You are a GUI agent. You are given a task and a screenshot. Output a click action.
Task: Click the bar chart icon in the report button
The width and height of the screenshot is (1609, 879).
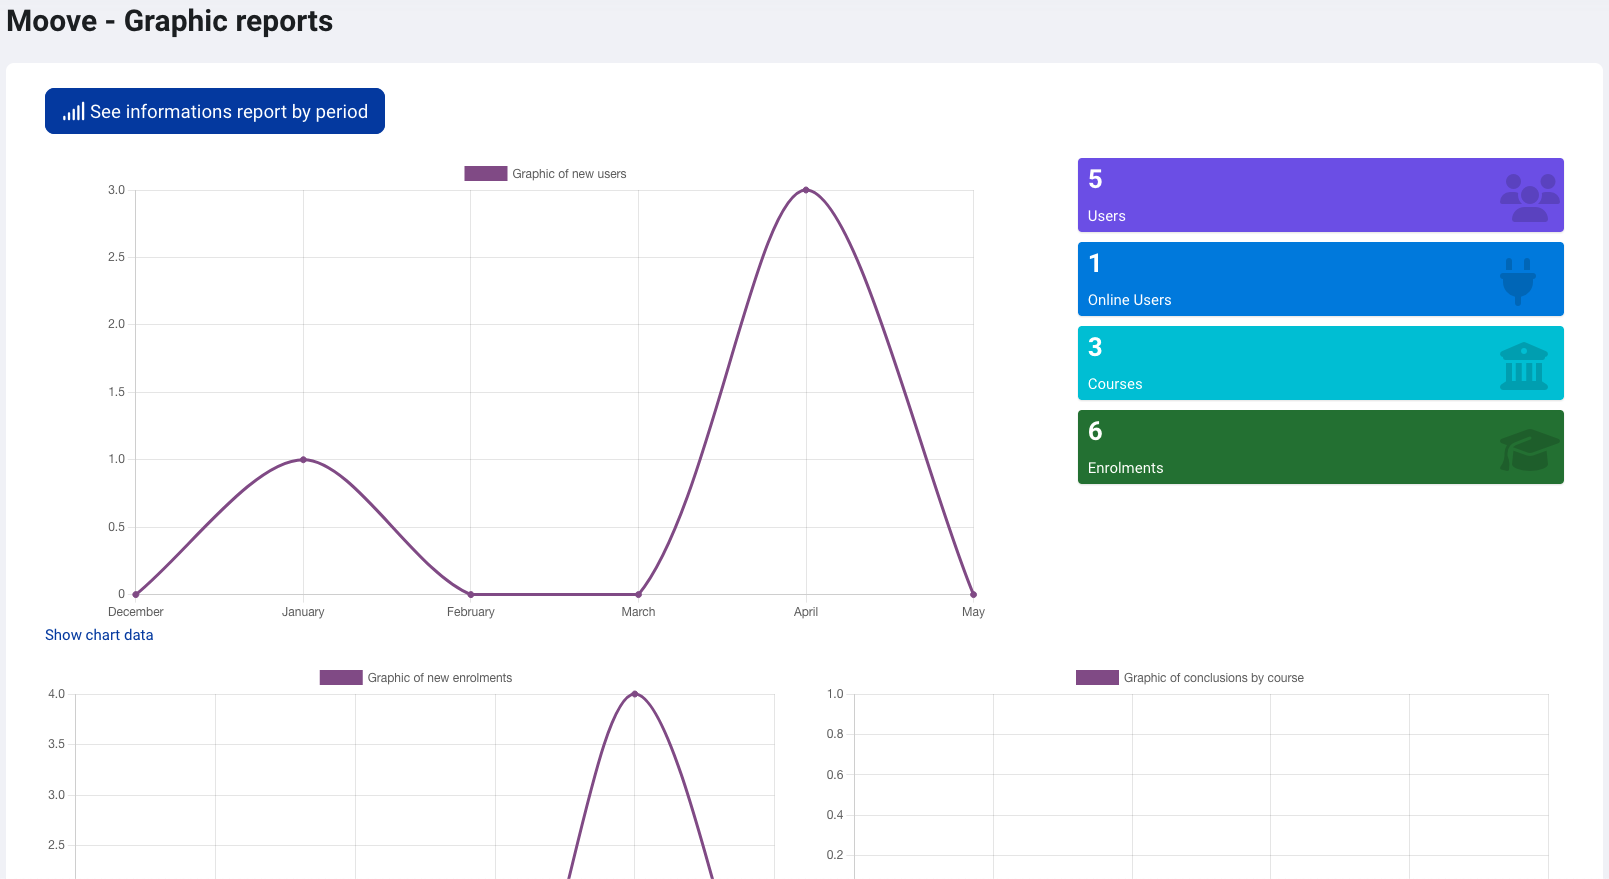(x=73, y=112)
